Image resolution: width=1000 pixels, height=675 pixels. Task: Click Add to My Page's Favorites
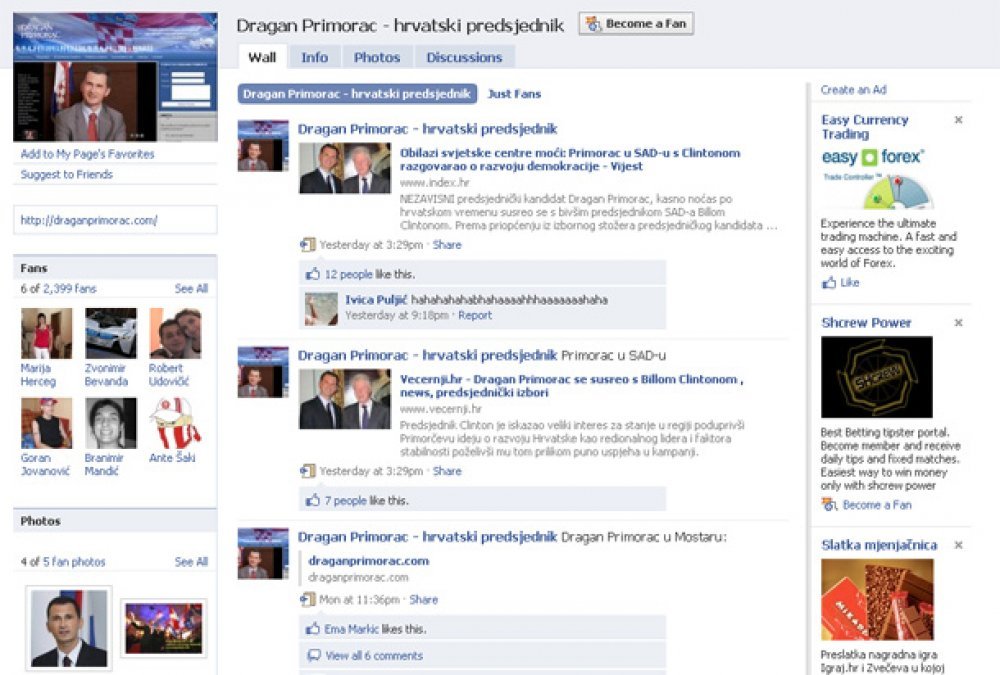pos(87,154)
